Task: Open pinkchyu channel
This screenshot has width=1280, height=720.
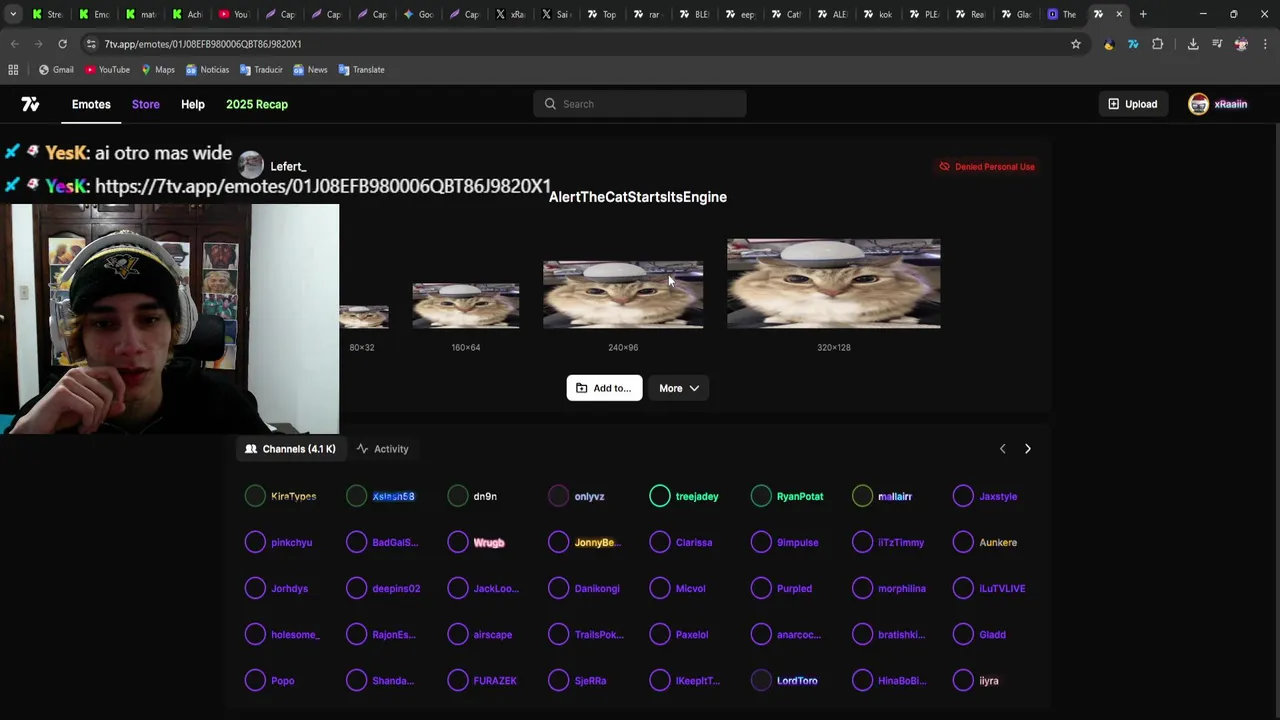Action: [x=279, y=542]
